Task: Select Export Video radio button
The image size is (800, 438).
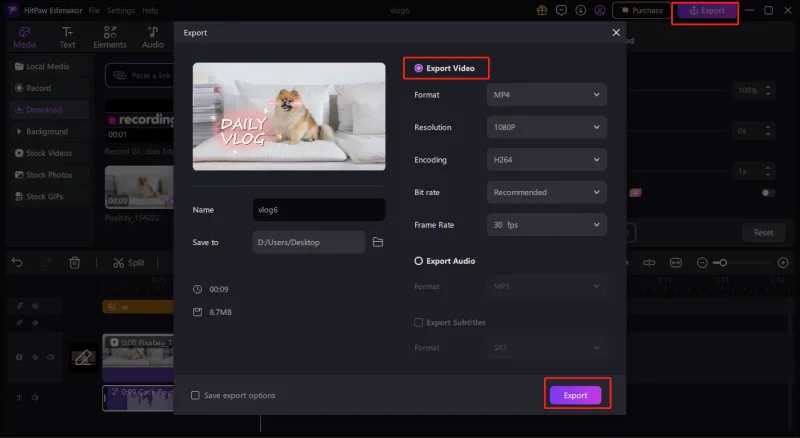Action: click(418, 68)
